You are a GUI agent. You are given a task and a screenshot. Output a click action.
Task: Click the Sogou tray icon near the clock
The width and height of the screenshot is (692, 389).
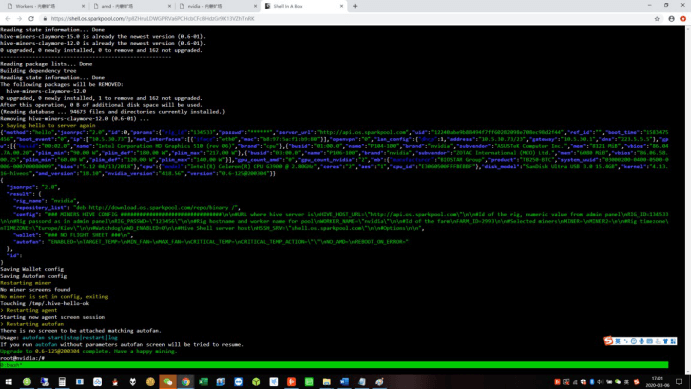tap(636, 382)
